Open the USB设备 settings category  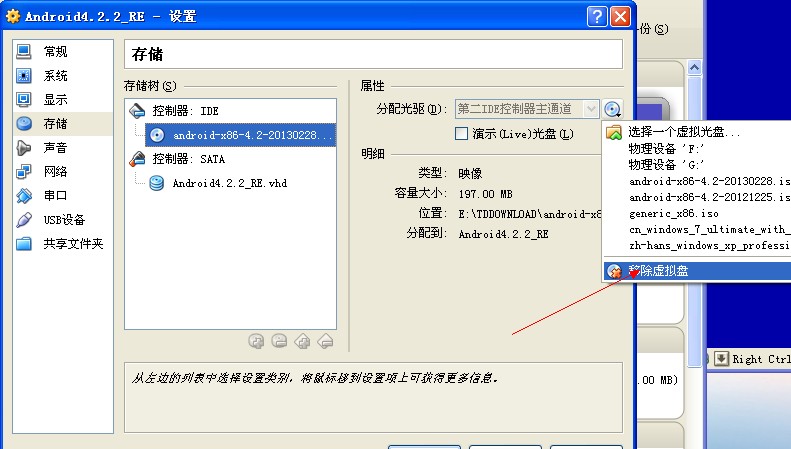[63, 219]
